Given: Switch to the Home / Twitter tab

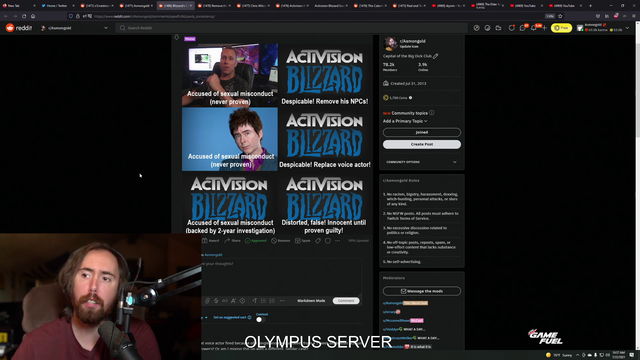Looking at the screenshot, I should pyautogui.click(x=57, y=6).
